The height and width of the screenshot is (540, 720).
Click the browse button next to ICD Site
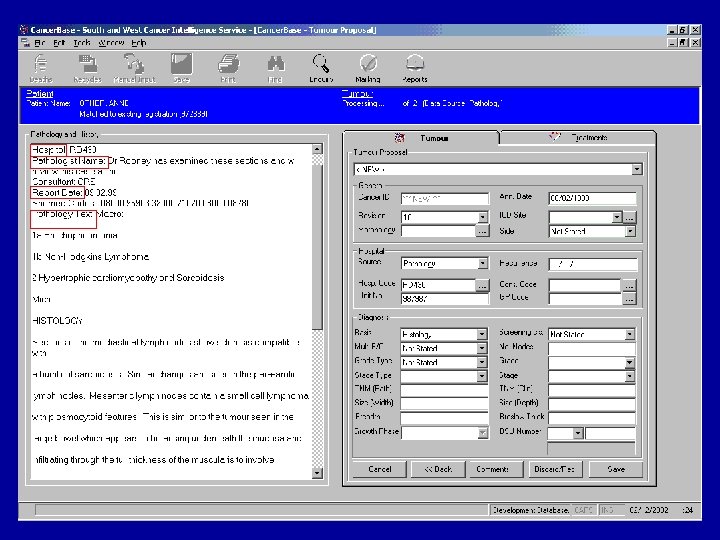pyautogui.click(x=630, y=217)
